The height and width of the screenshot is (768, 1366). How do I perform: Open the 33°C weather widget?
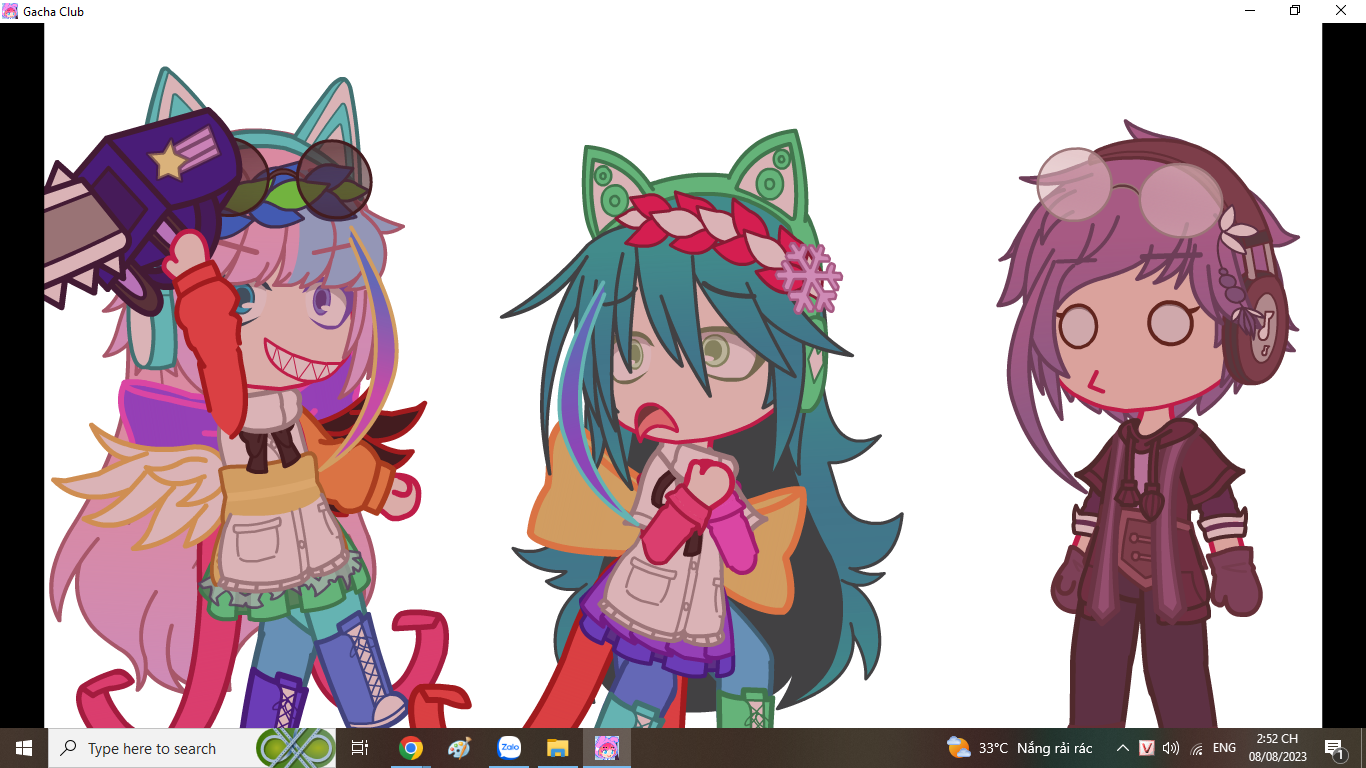click(x=1019, y=748)
